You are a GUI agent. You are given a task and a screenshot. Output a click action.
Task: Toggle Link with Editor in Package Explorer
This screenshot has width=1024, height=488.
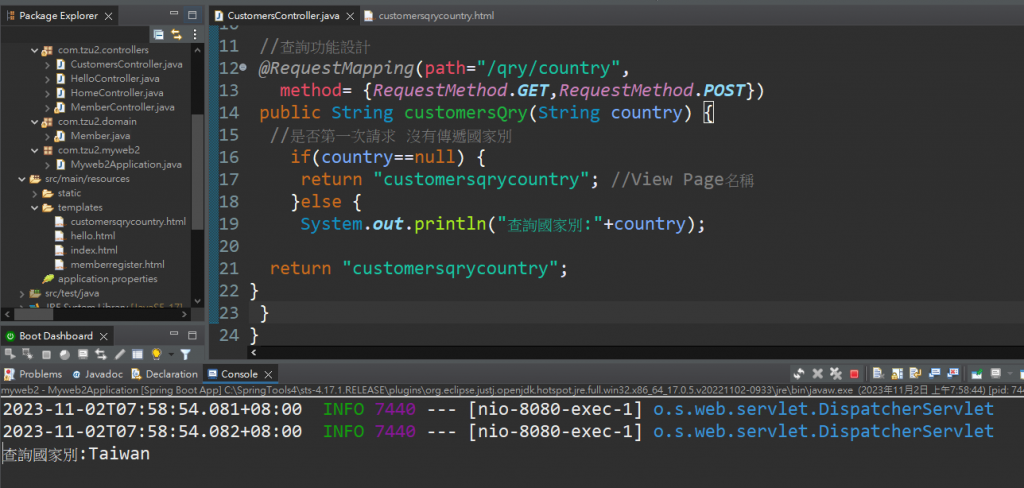(x=176, y=35)
